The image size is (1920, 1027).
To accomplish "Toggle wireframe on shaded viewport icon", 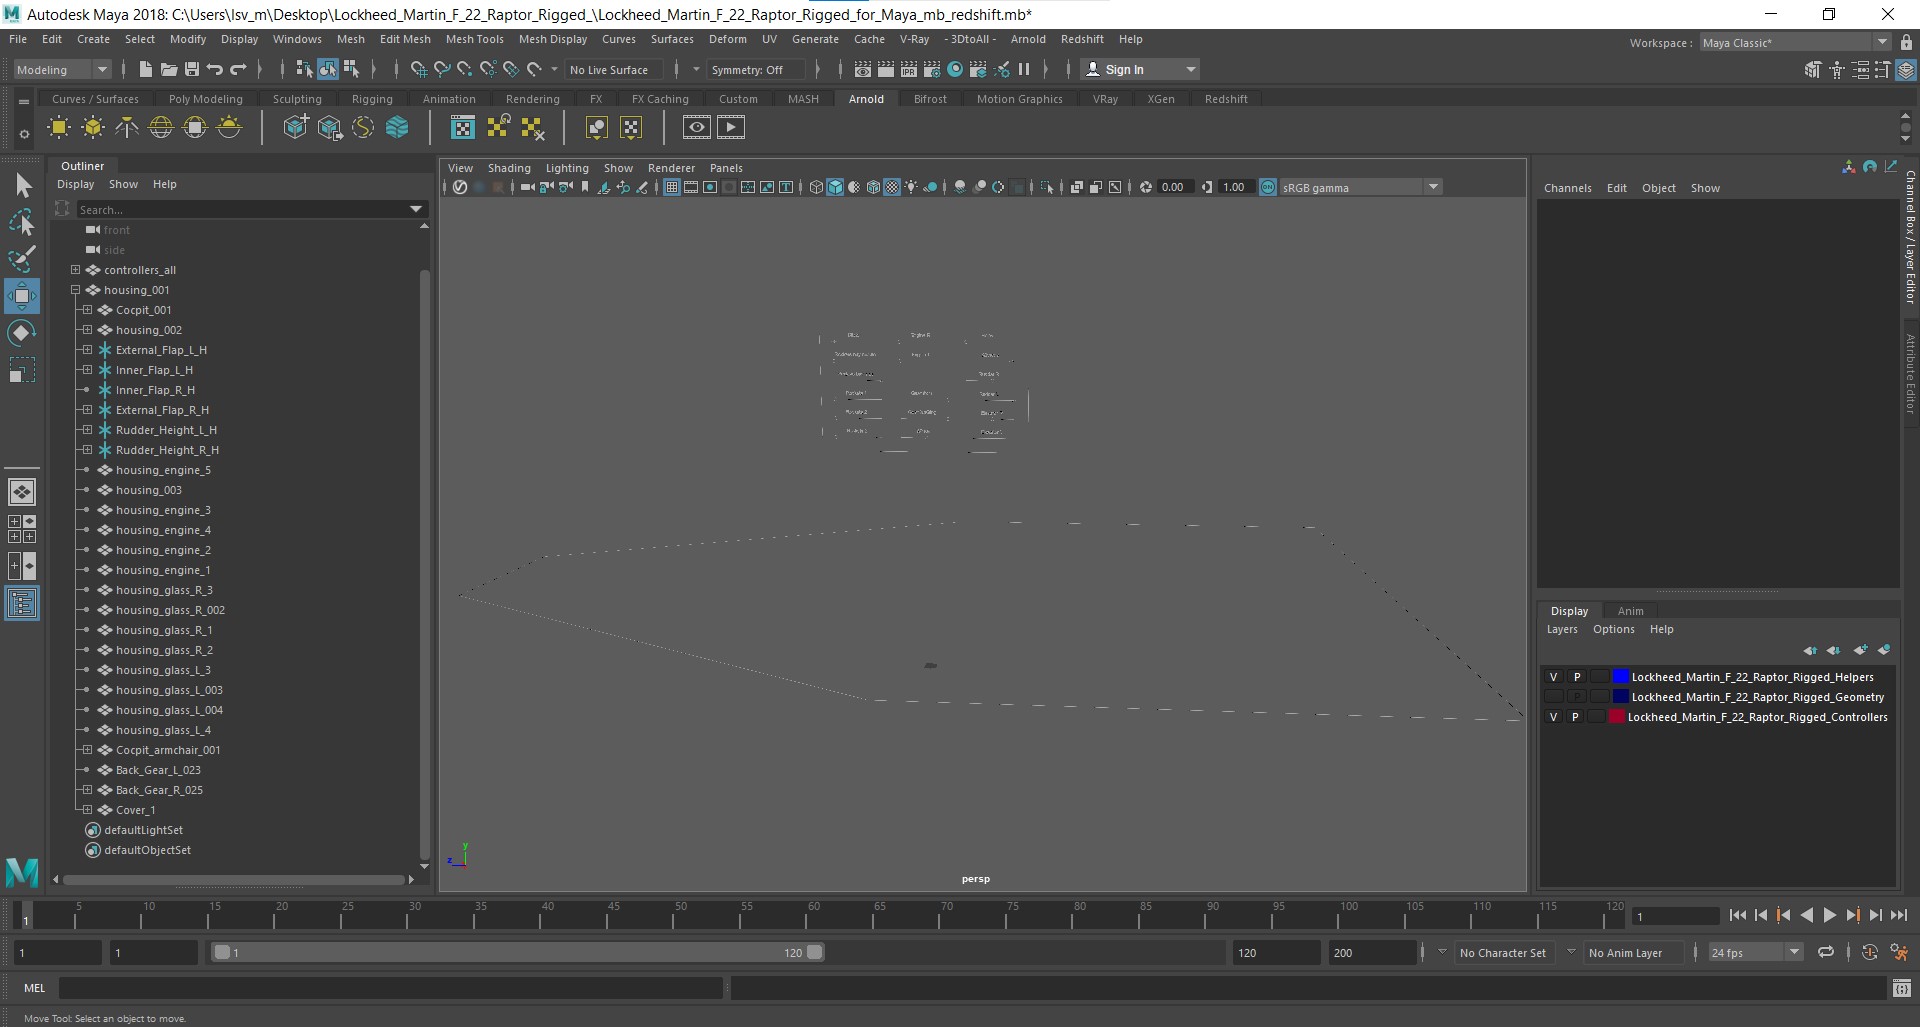I will coord(873,187).
